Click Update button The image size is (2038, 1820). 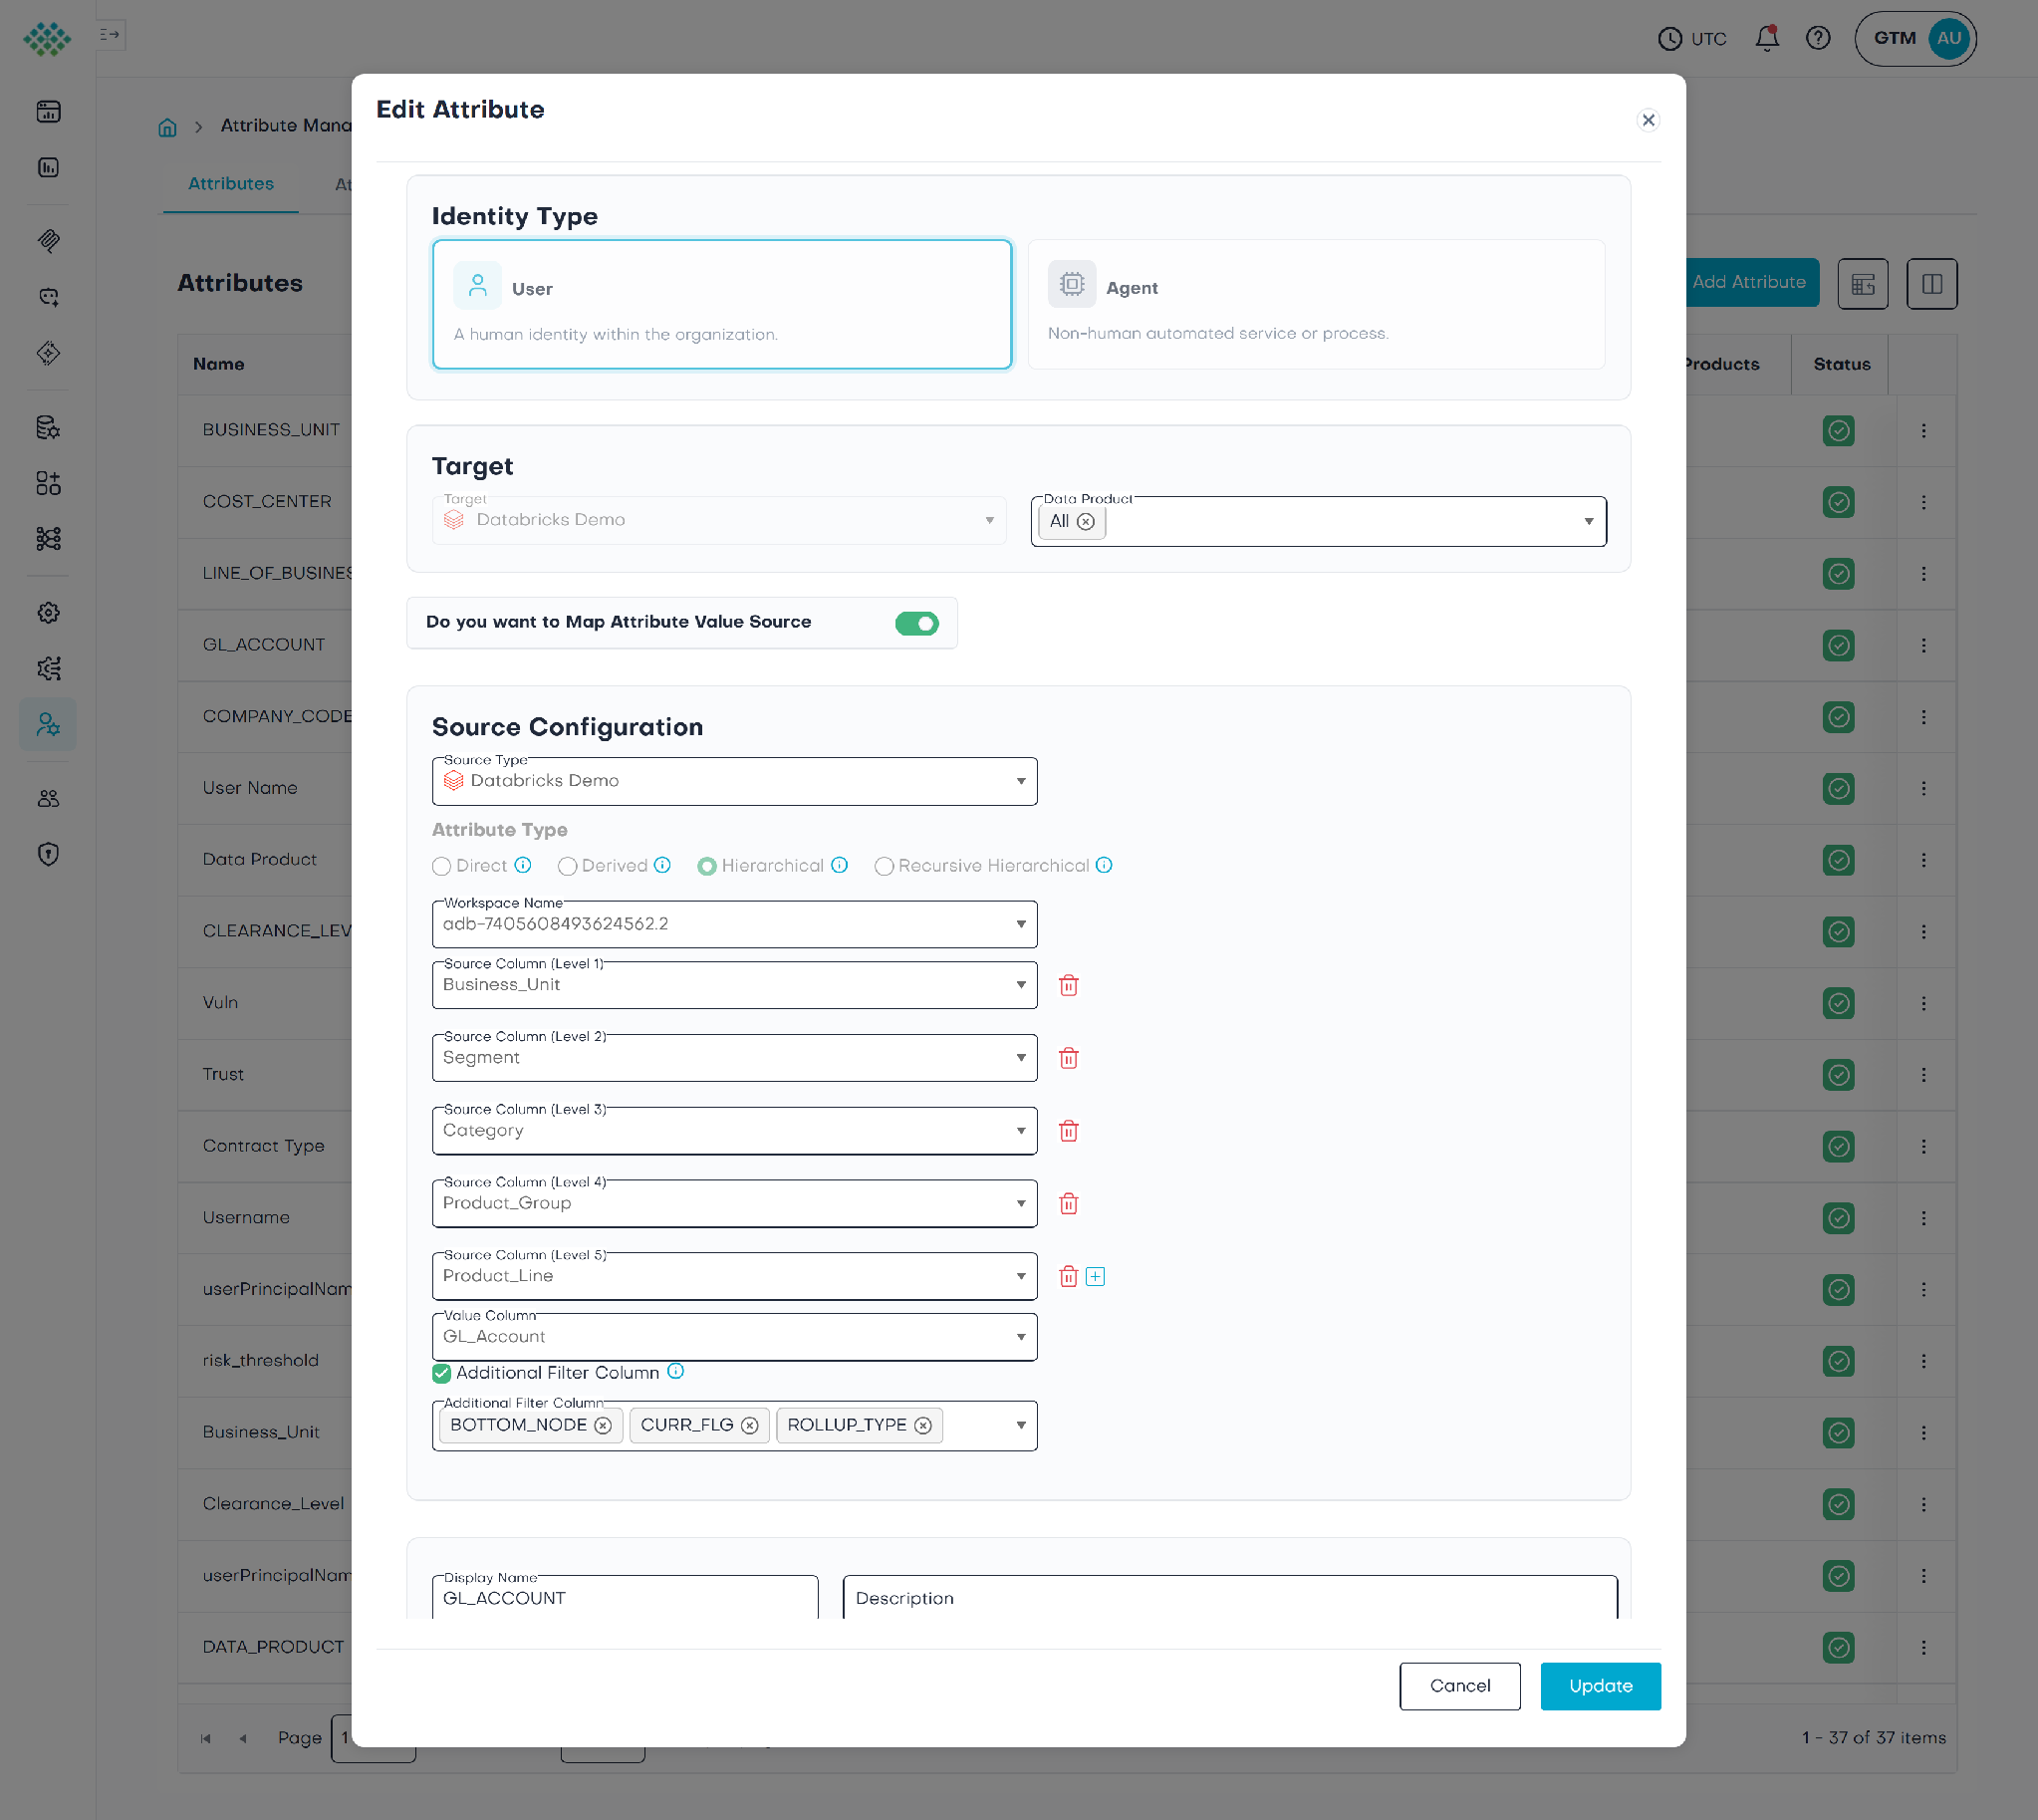[x=1600, y=1686]
